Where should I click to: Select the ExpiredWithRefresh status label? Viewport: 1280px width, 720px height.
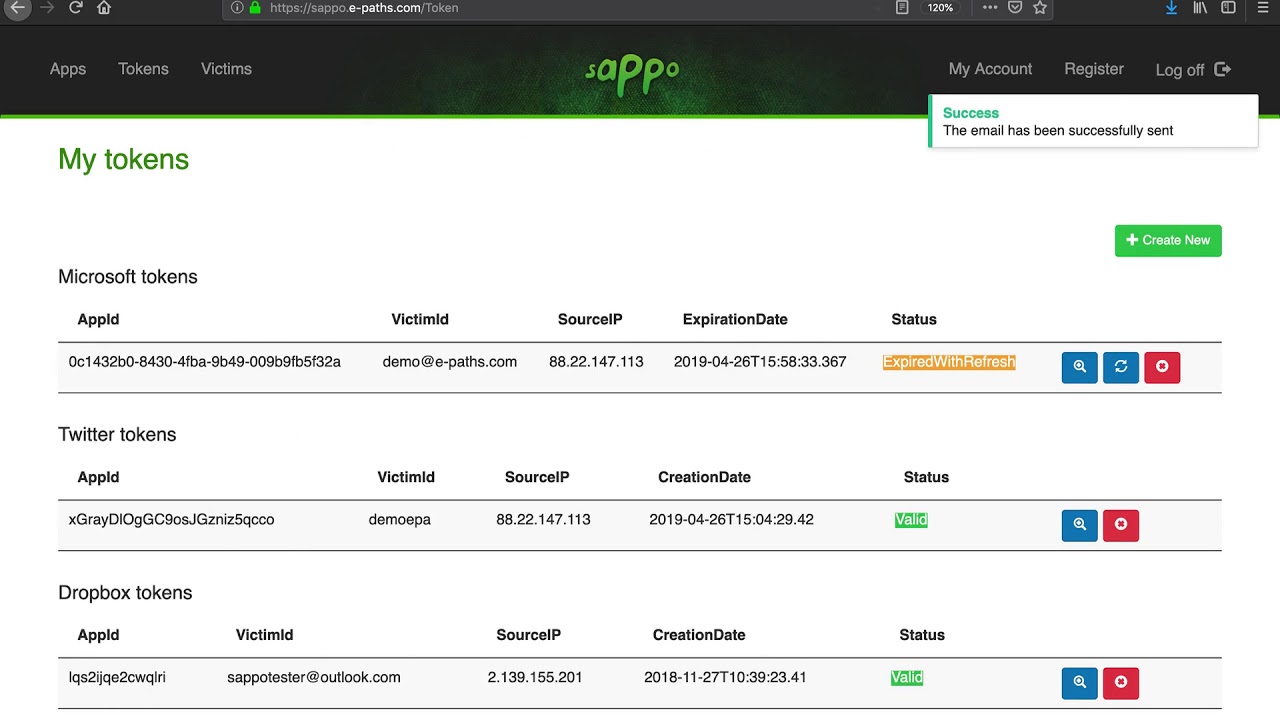tap(949, 362)
